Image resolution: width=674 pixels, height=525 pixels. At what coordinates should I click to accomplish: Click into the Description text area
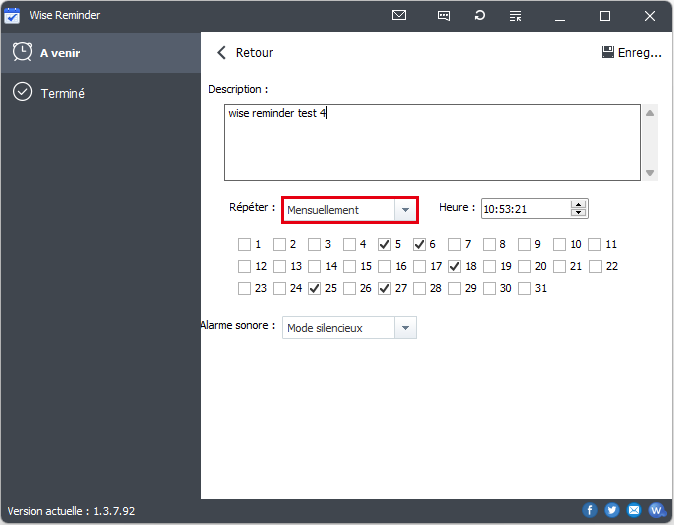coord(432,142)
